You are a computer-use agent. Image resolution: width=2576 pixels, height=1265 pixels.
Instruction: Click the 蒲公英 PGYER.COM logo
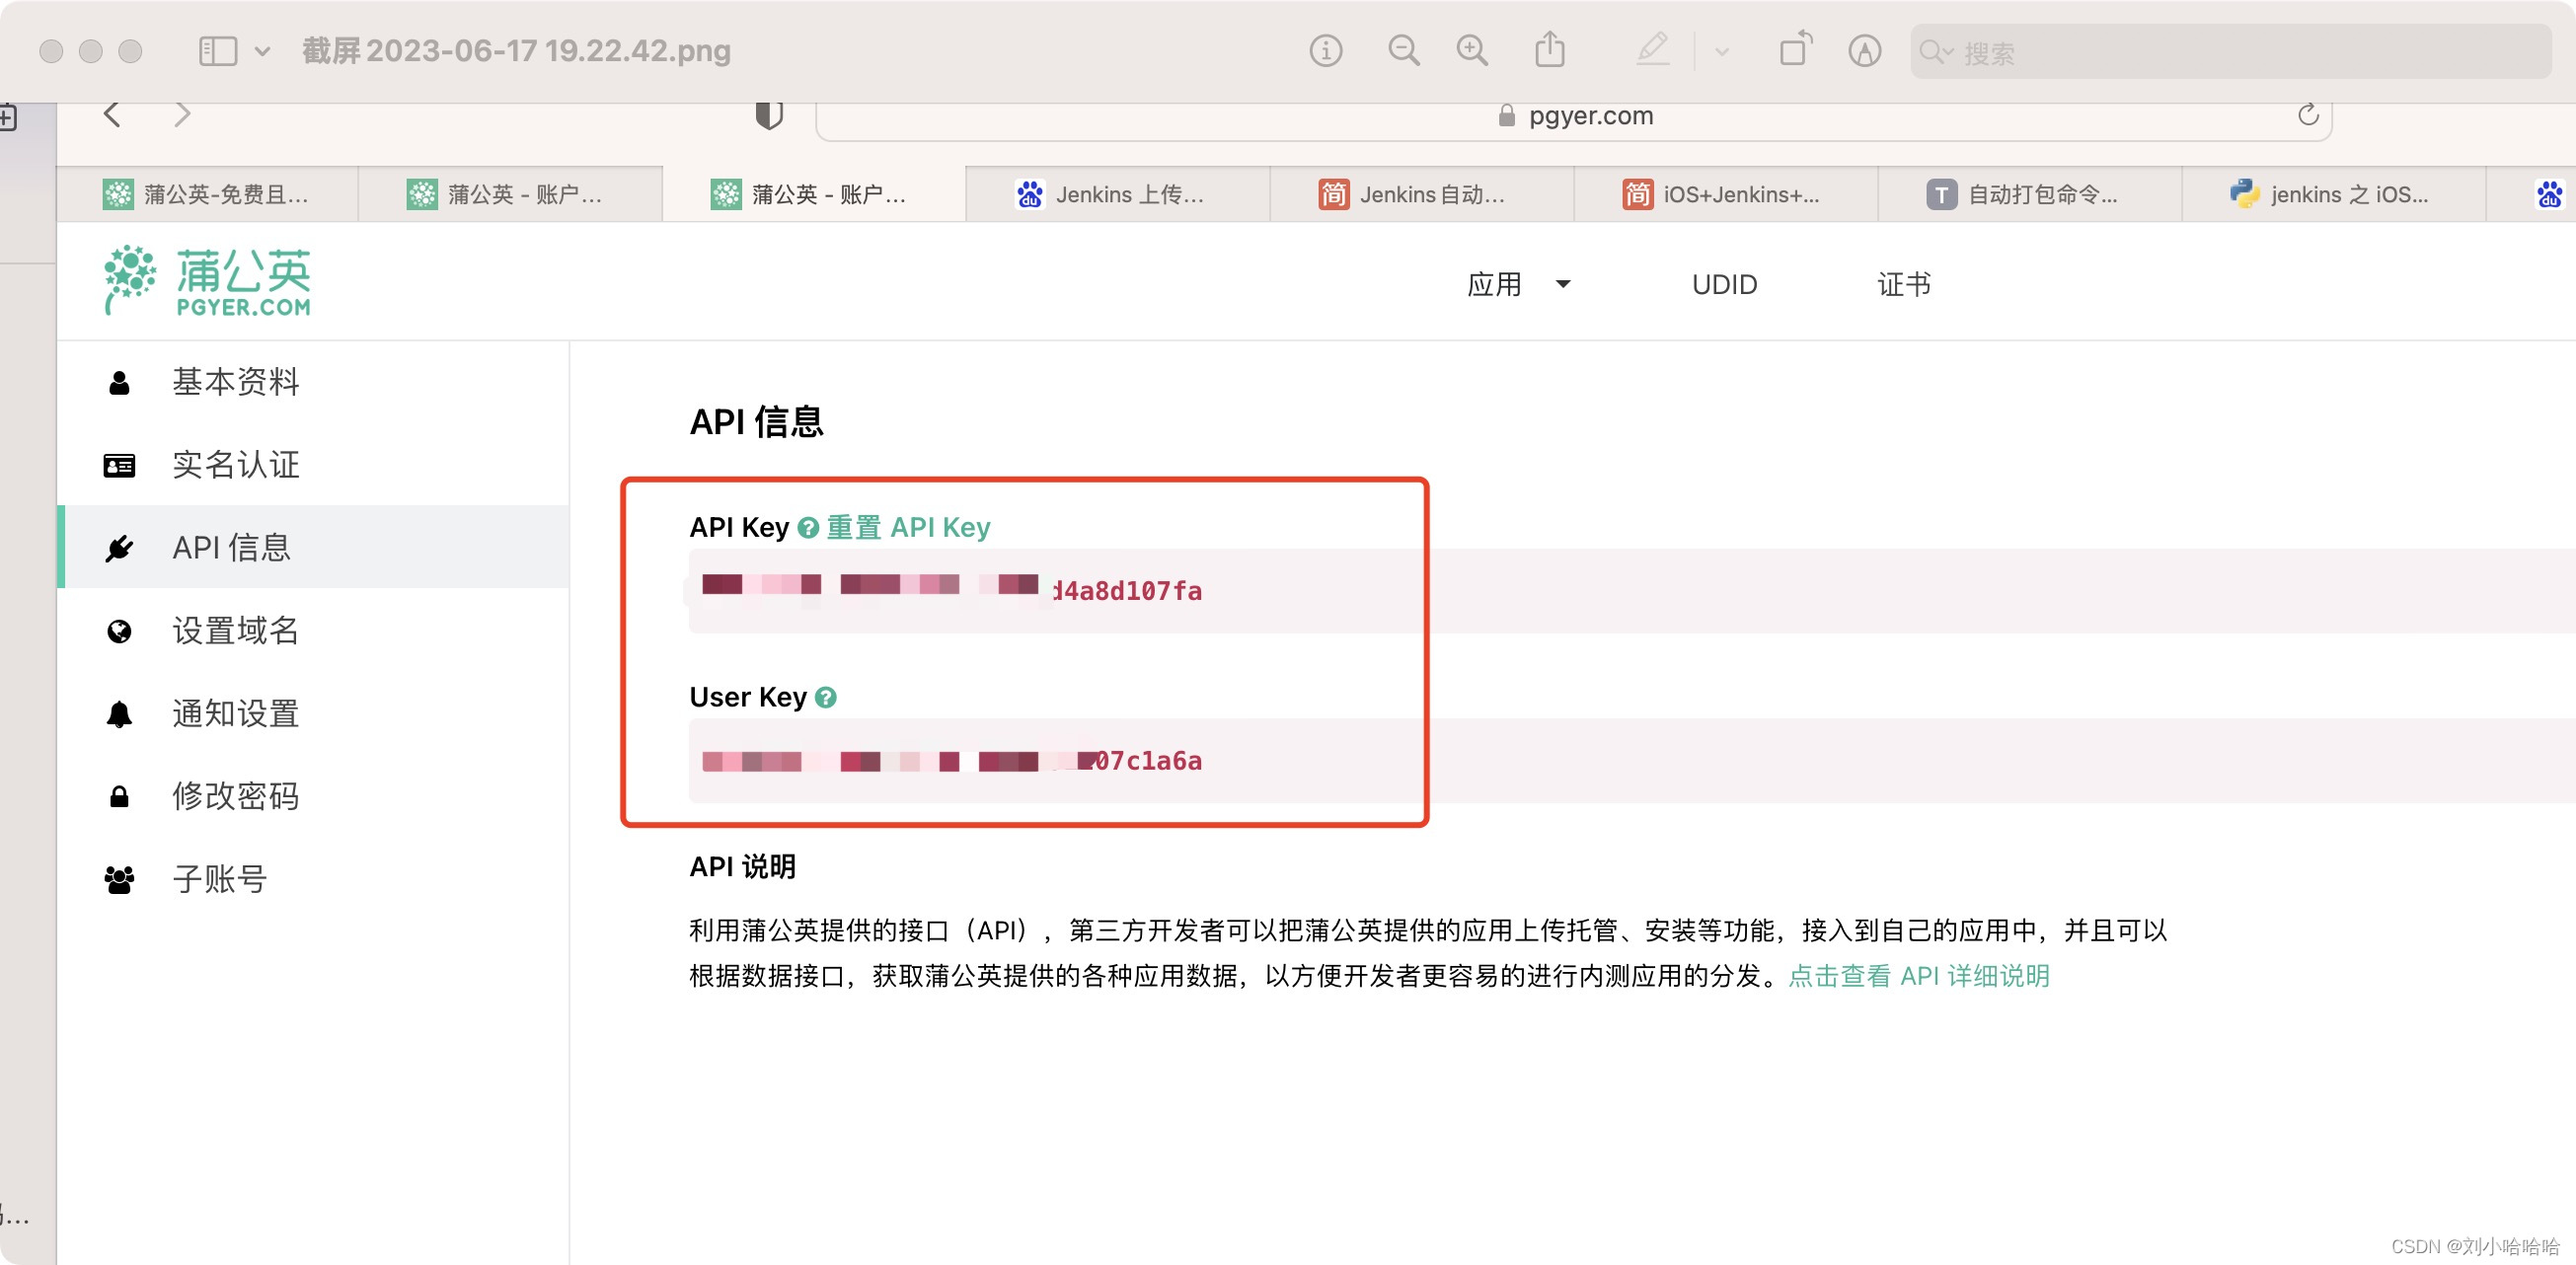208,281
